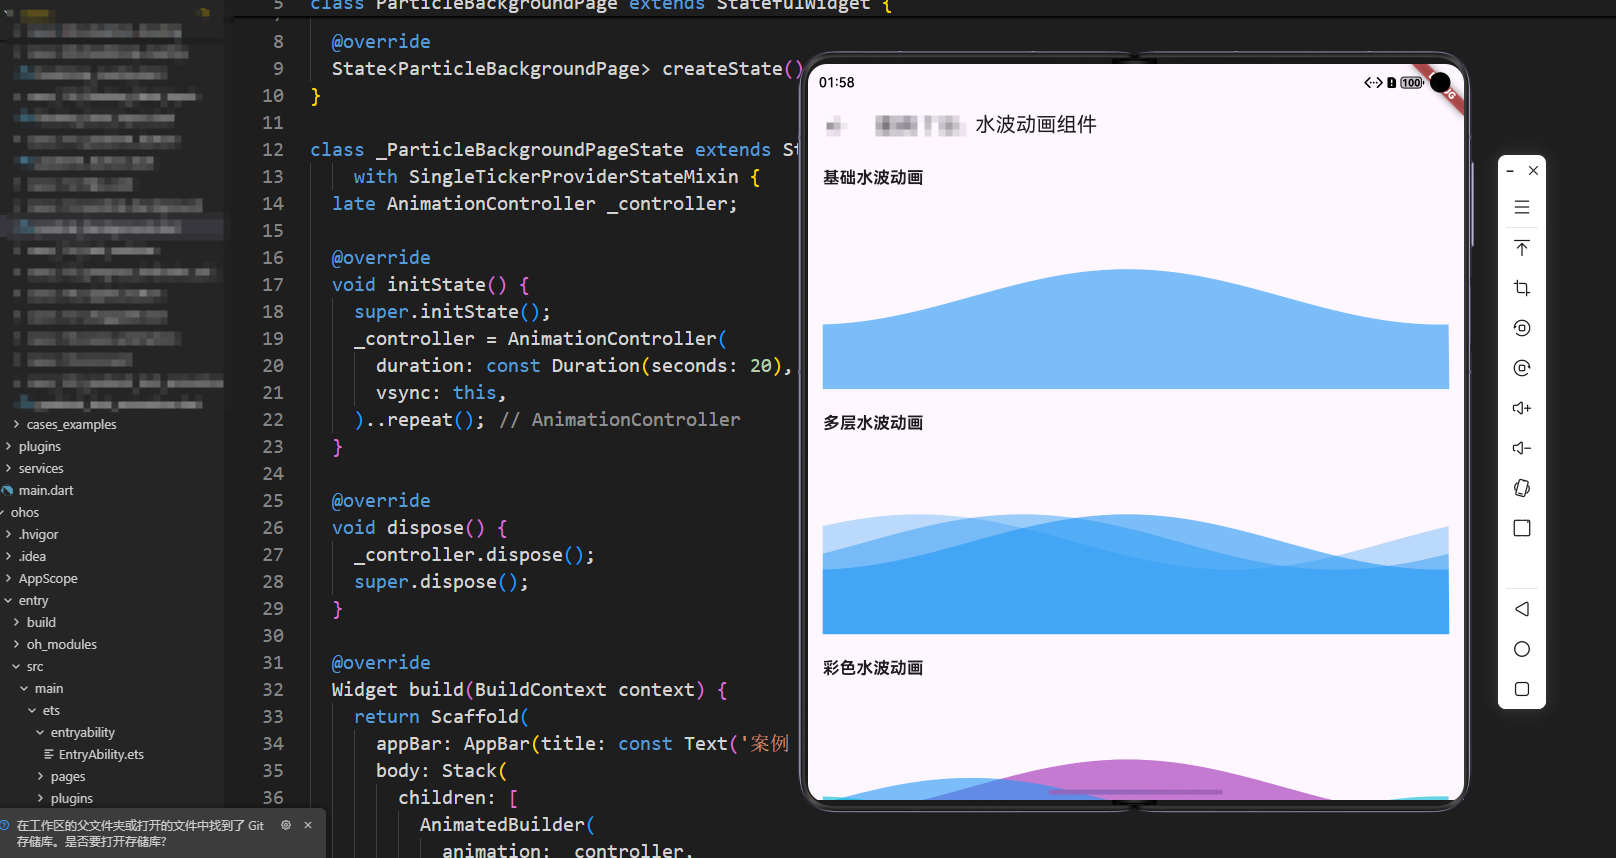1616x858 pixels.
Task: Collapse the ets folder
Action: pyautogui.click(x=32, y=710)
